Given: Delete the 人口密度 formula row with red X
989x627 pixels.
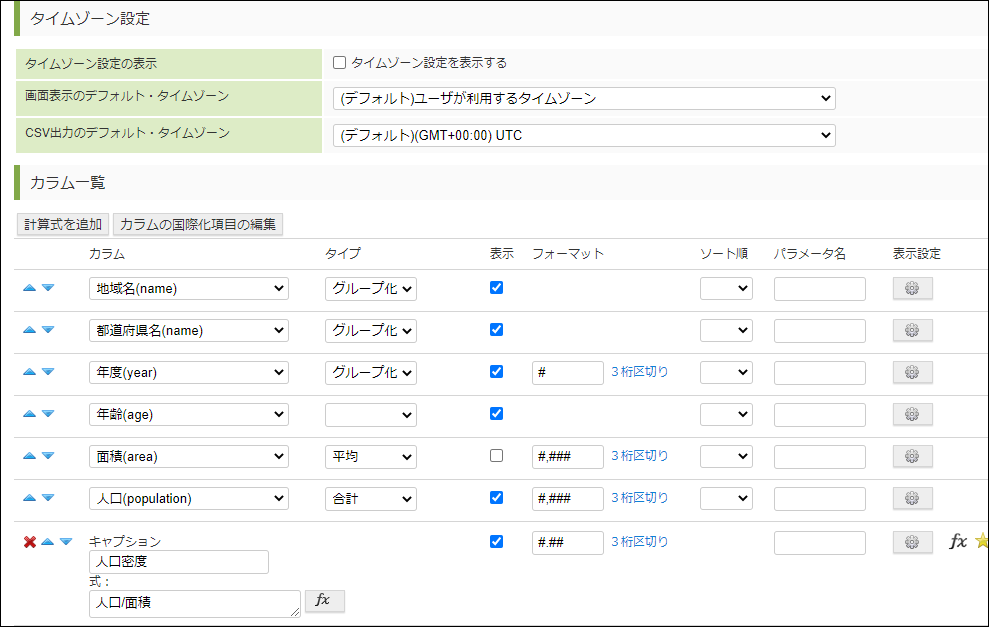Looking at the screenshot, I should tap(30, 542).
